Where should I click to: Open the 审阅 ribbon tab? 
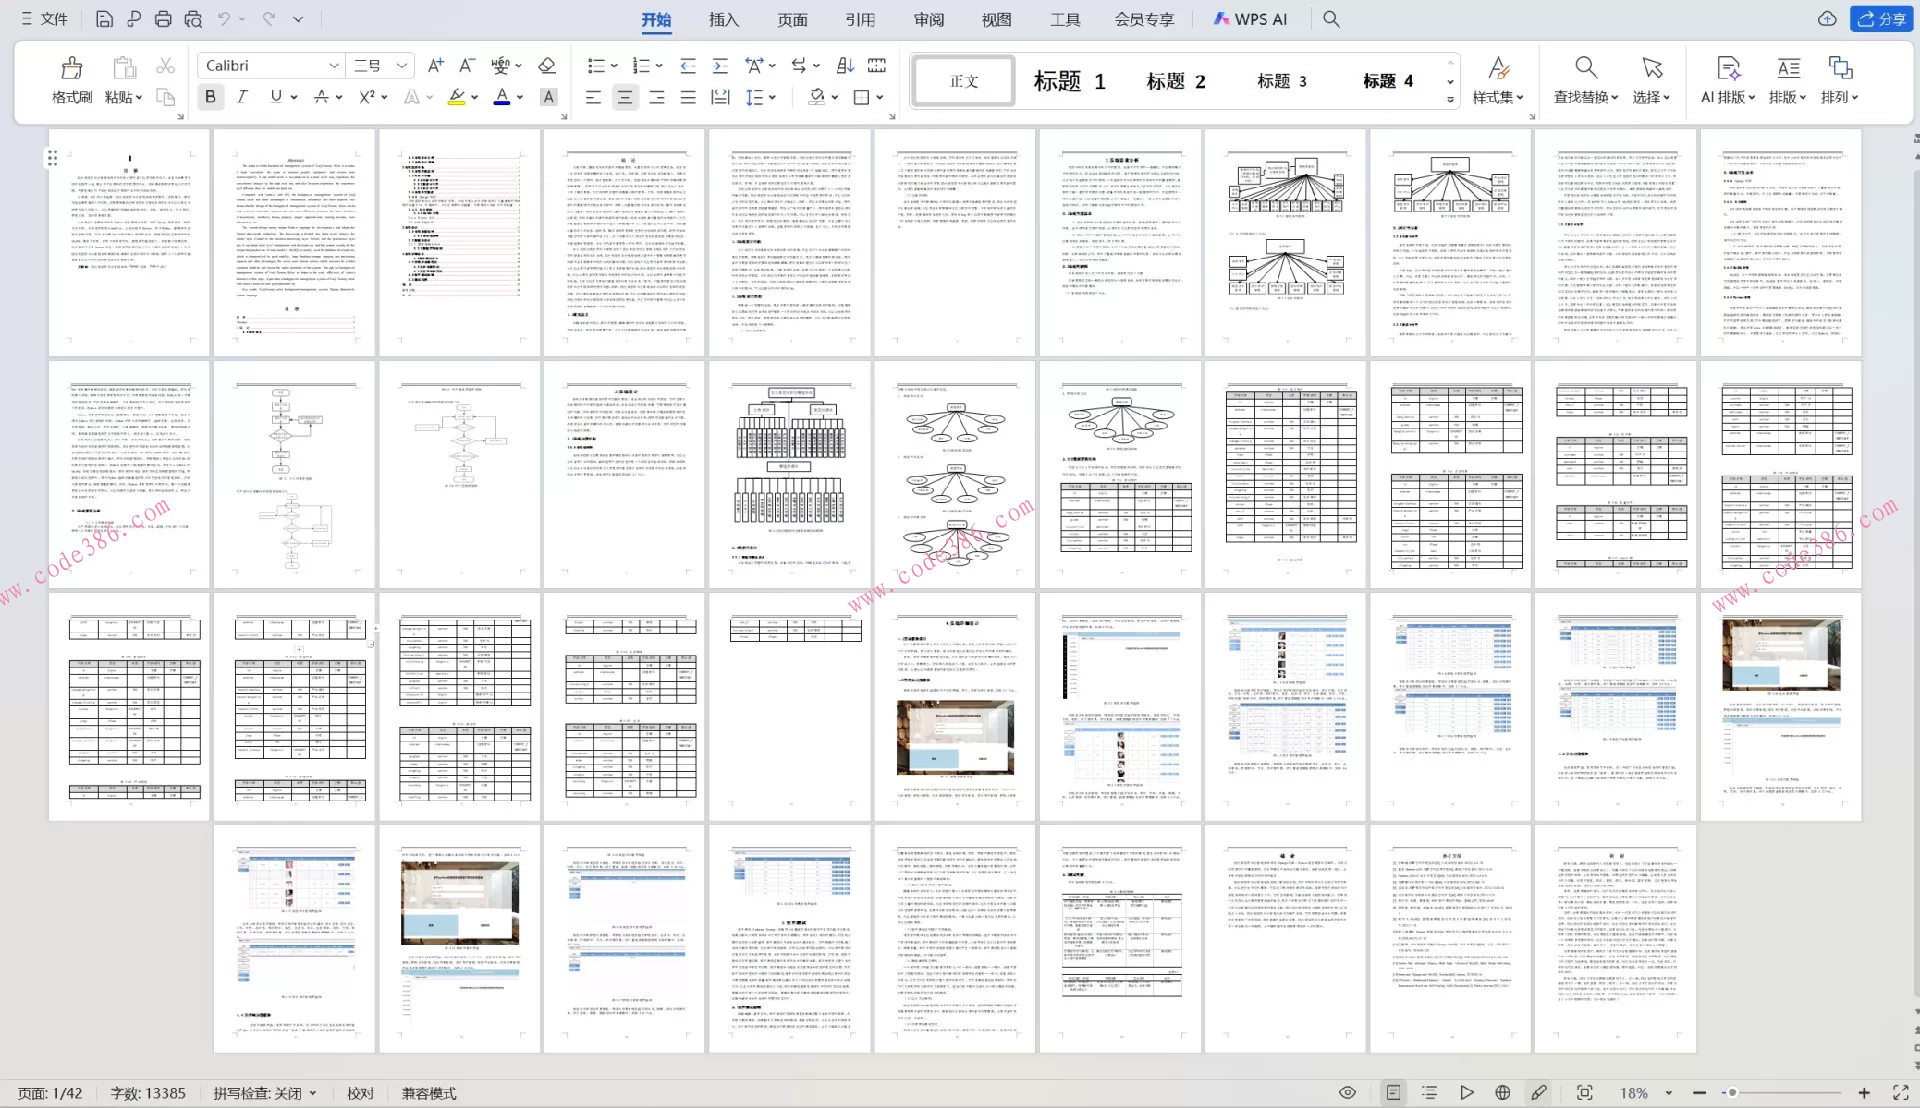coord(928,19)
